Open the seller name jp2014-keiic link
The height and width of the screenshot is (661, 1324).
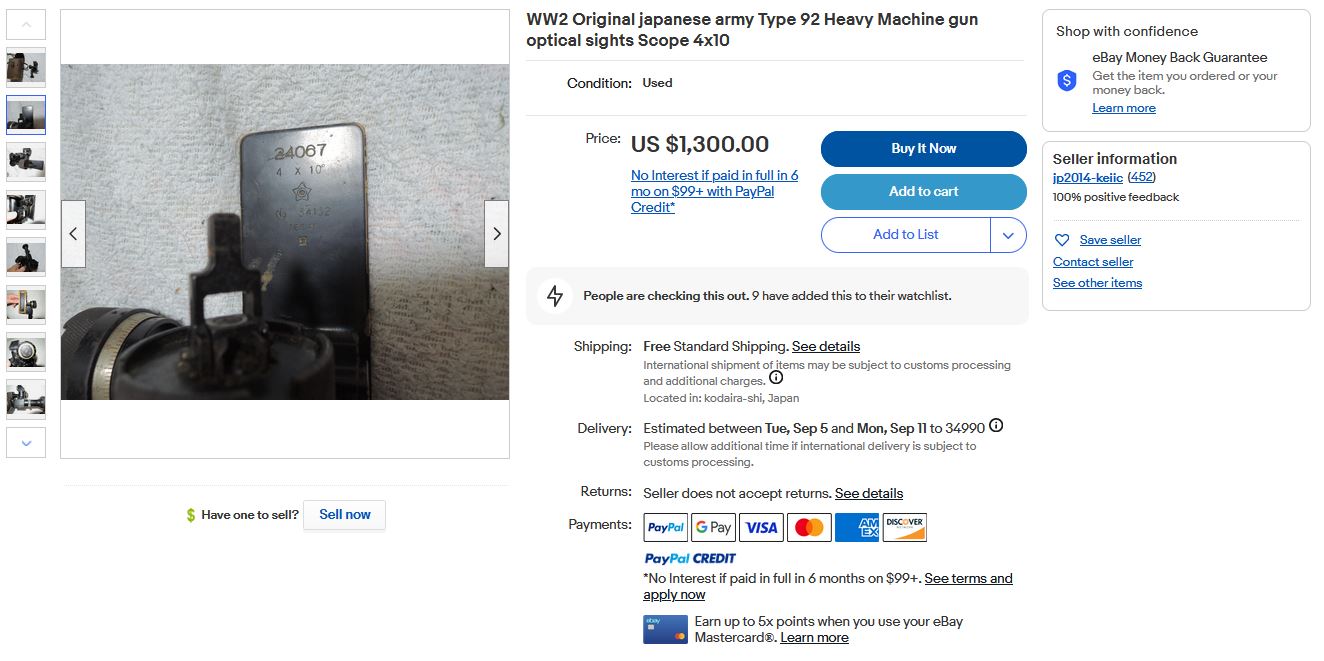pyautogui.click(x=1087, y=178)
